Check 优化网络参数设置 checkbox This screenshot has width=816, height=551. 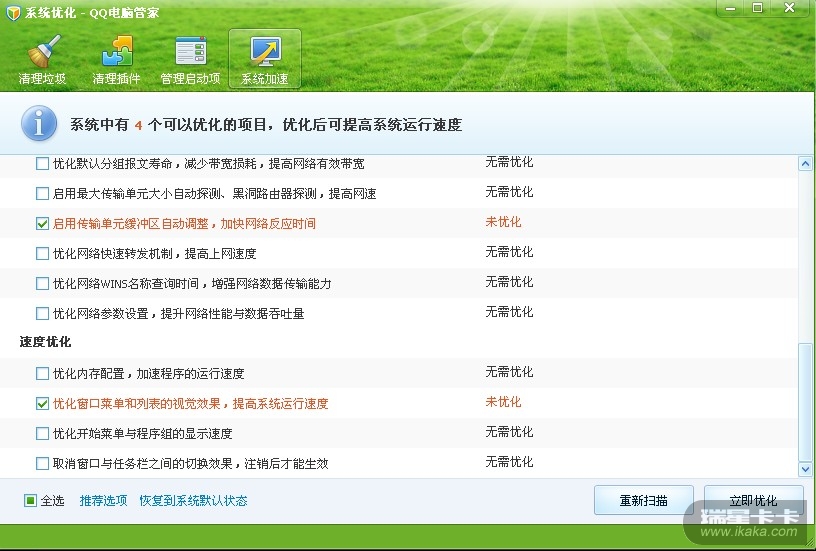click(x=42, y=314)
